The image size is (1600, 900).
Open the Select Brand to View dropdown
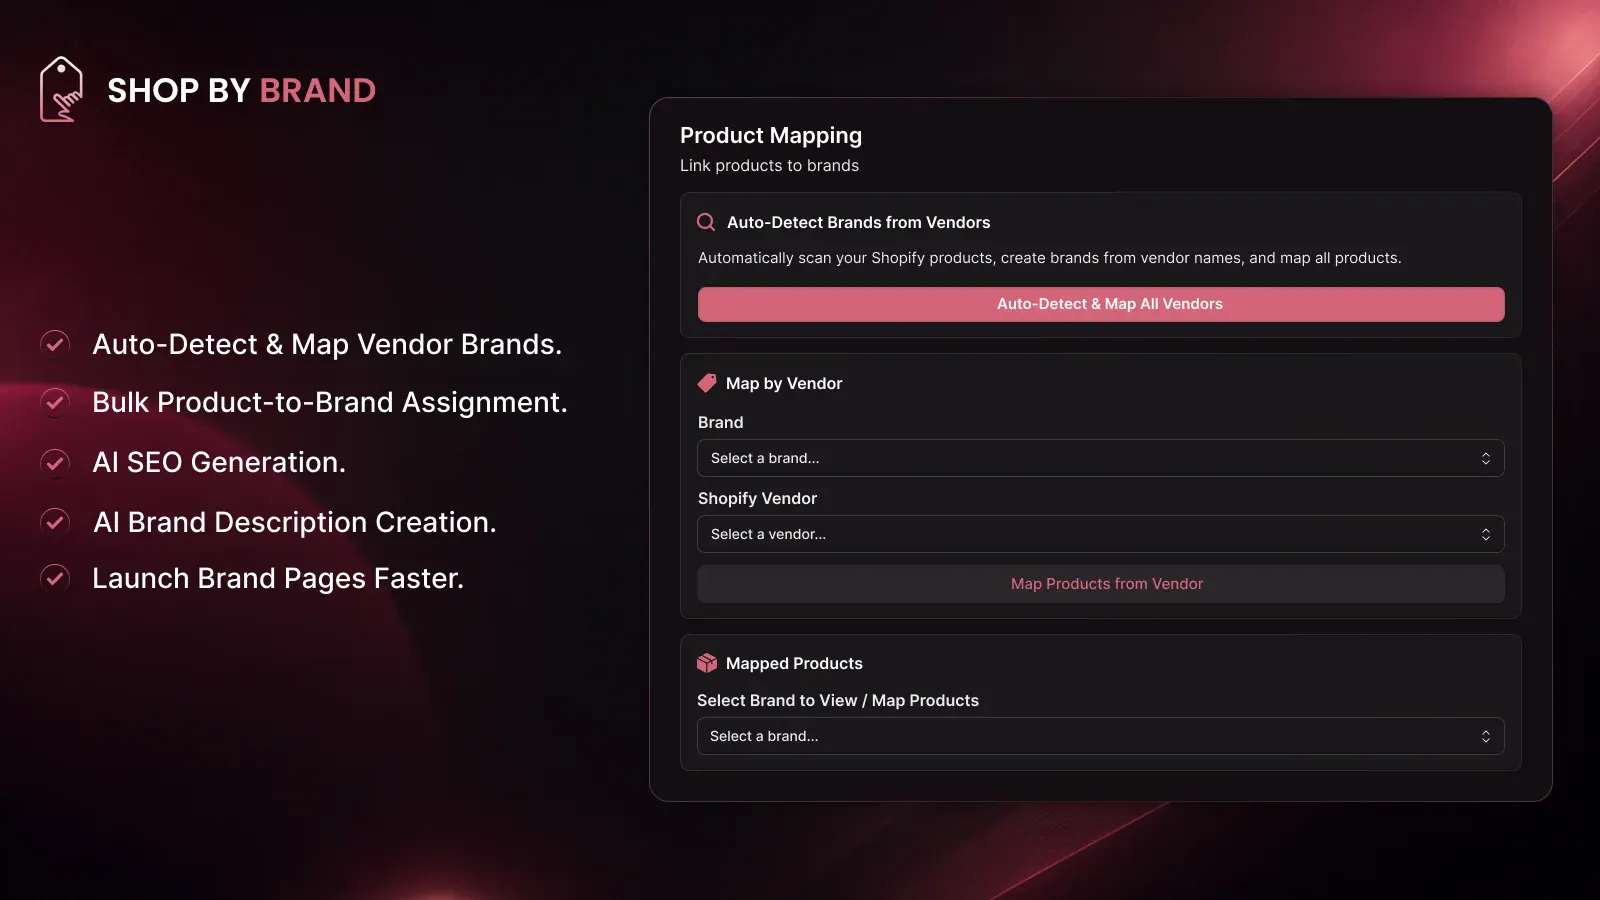tap(1101, 736)
